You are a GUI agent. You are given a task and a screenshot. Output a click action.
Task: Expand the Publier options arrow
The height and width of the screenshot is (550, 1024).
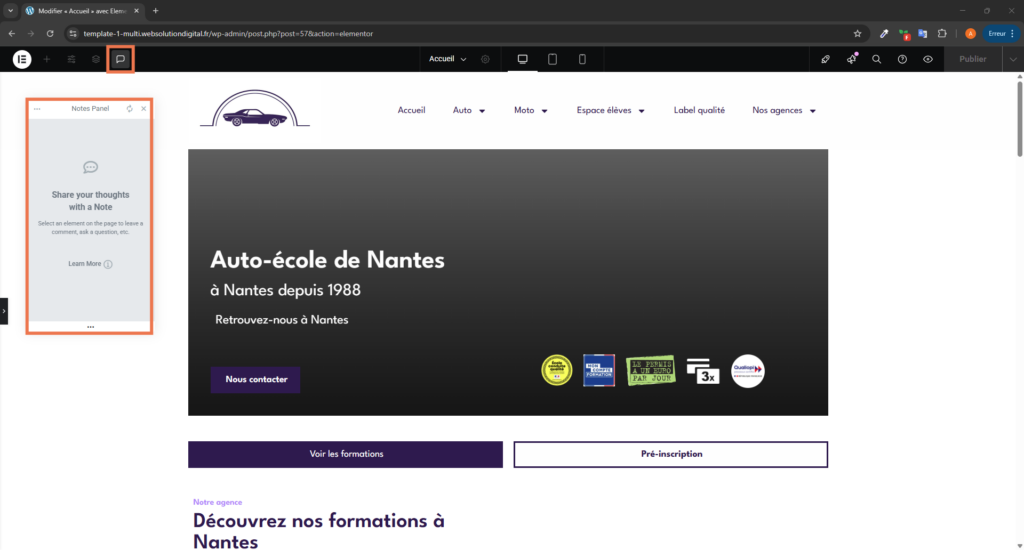tap(1013, 59)
